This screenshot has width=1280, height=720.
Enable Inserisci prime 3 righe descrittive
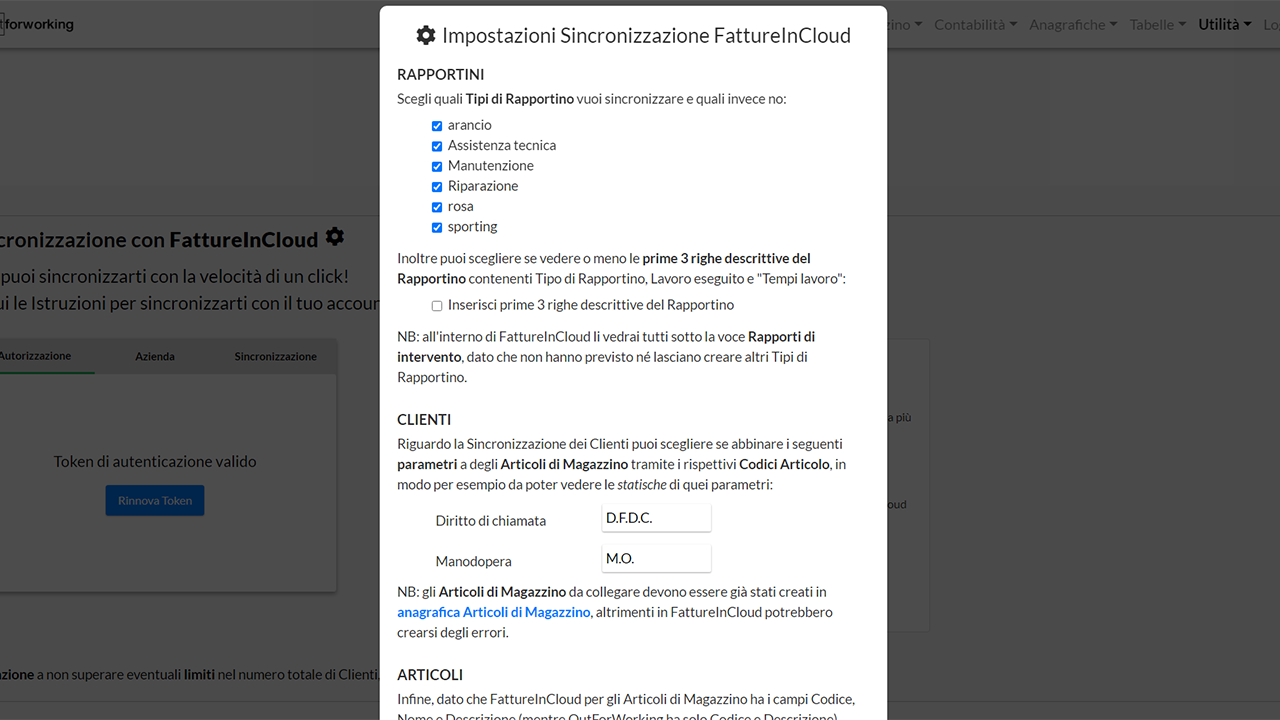437,306
